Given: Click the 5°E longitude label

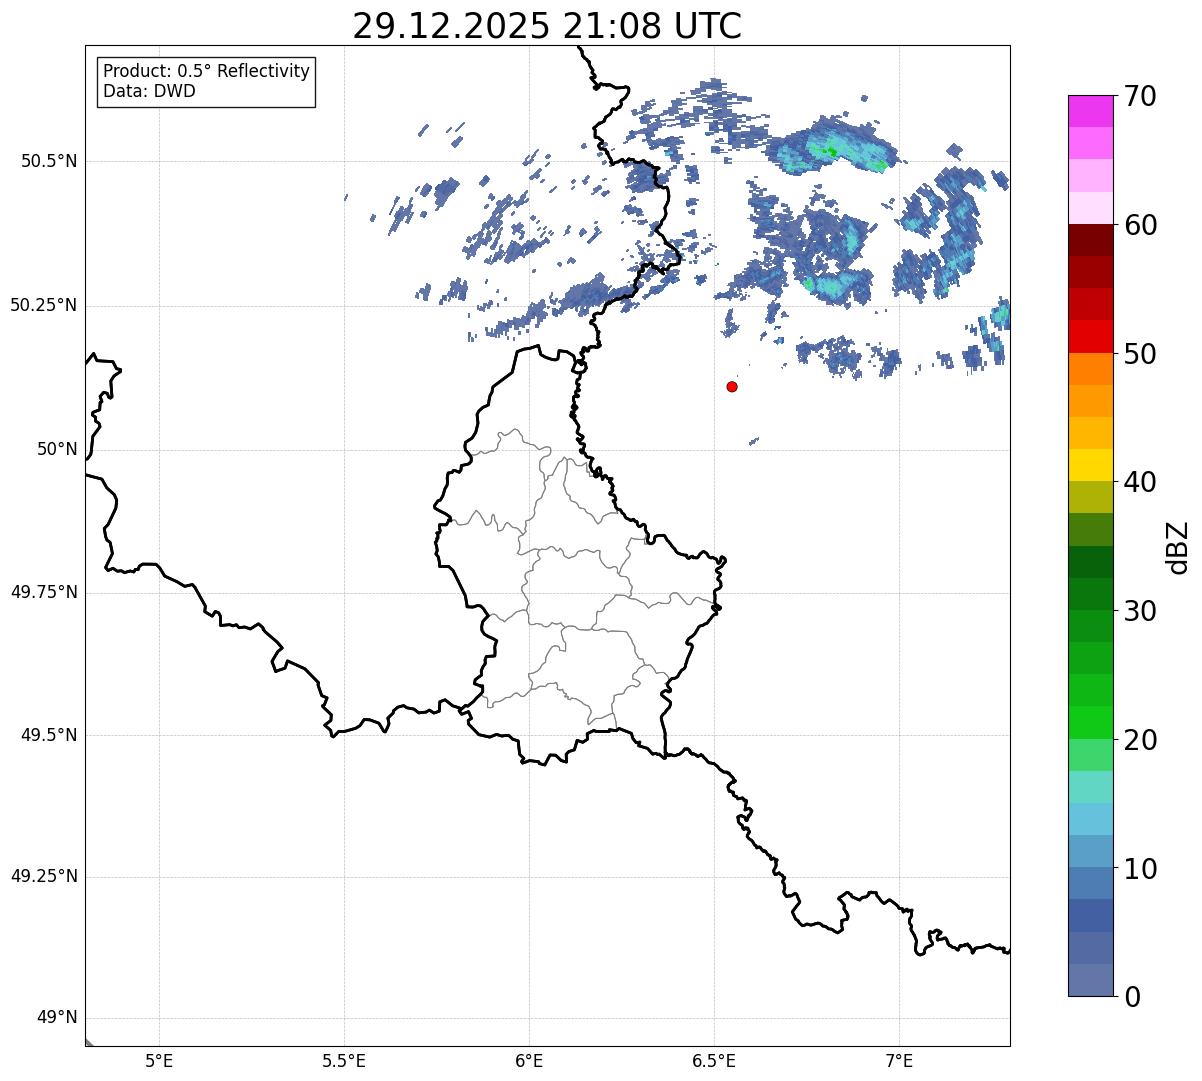Looking at the screenshot, I should click(x=159, y=1061).
